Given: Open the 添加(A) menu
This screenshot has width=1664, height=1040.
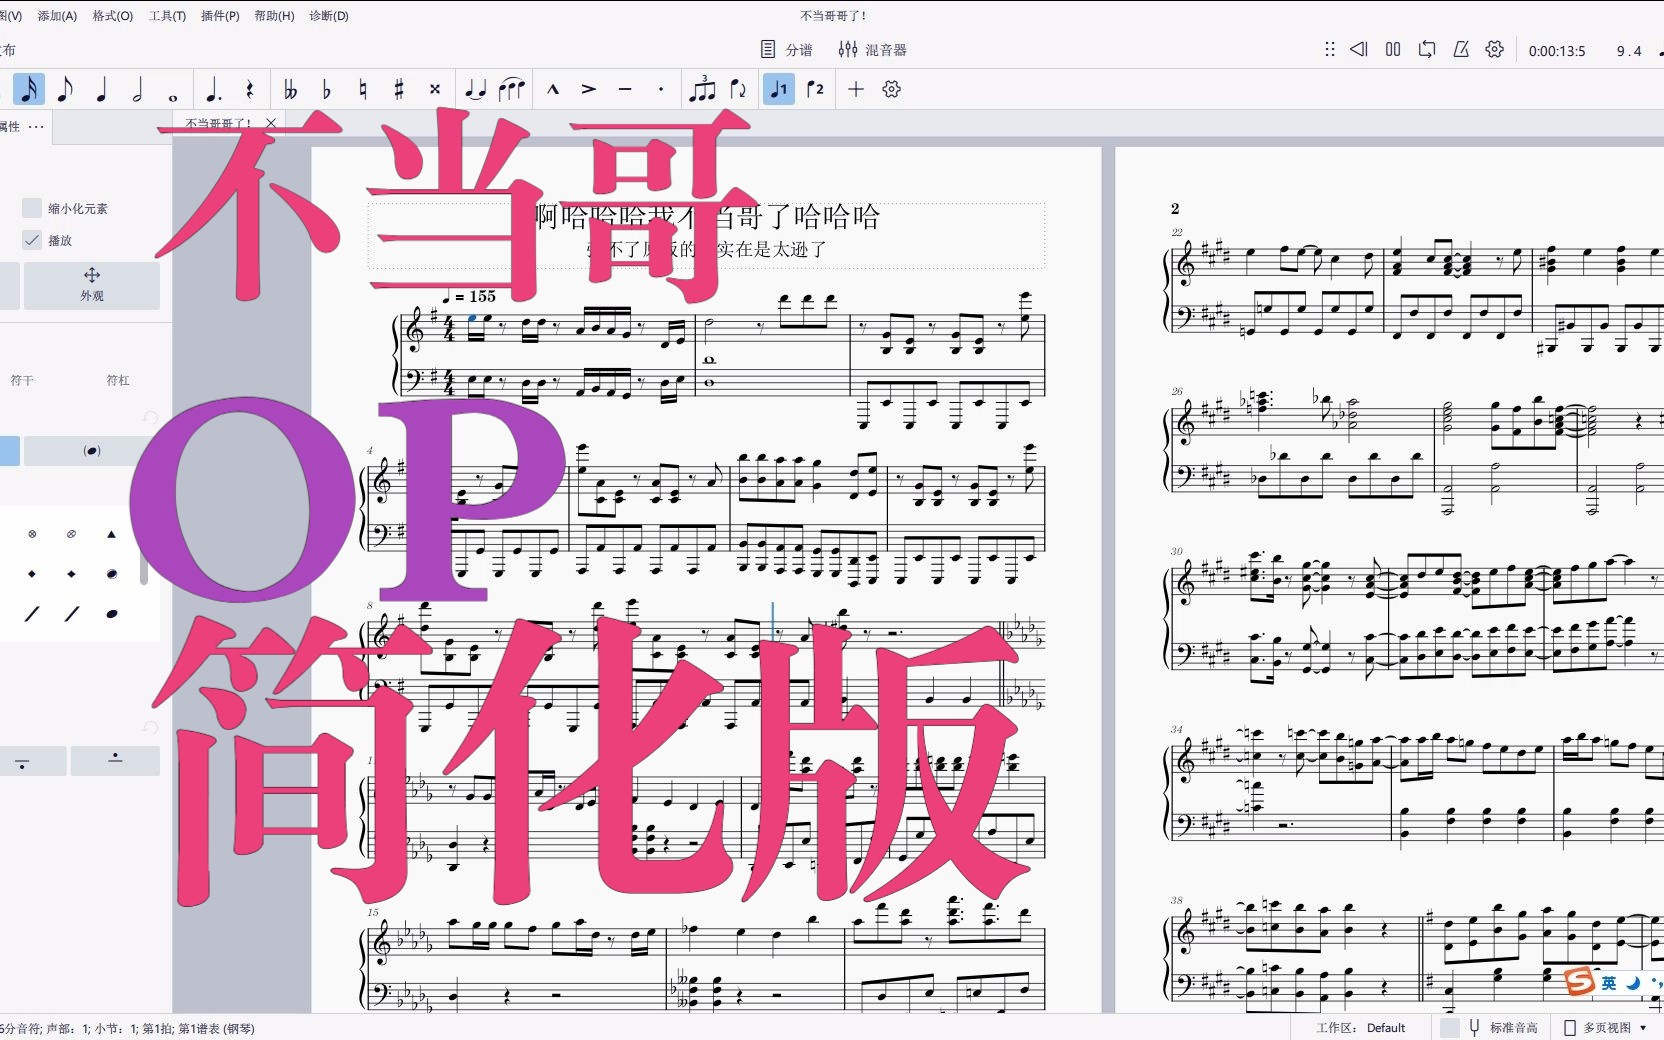Looking at the screenshot, I should click(57, 16).
